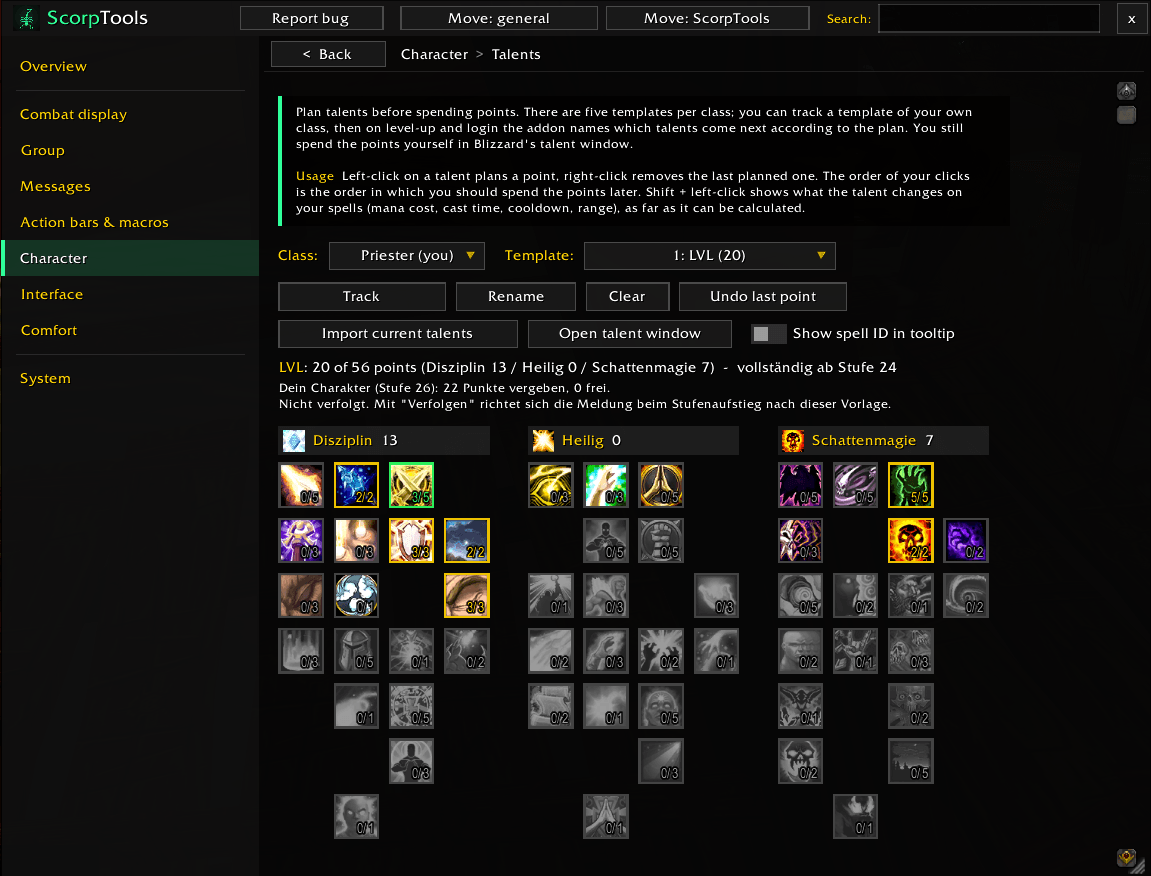The width and height of the screenshot is (1151, 876).
Task: Select the orange flame 0/5 Disziplin talent
Action: [x=301, y=485]
